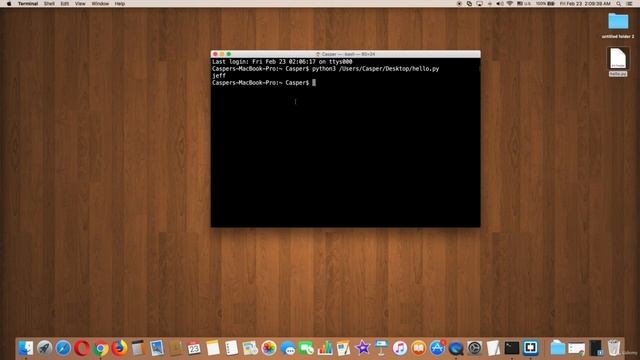Click the U.S. input source flag
640x360 pixels.
[524, 3]
